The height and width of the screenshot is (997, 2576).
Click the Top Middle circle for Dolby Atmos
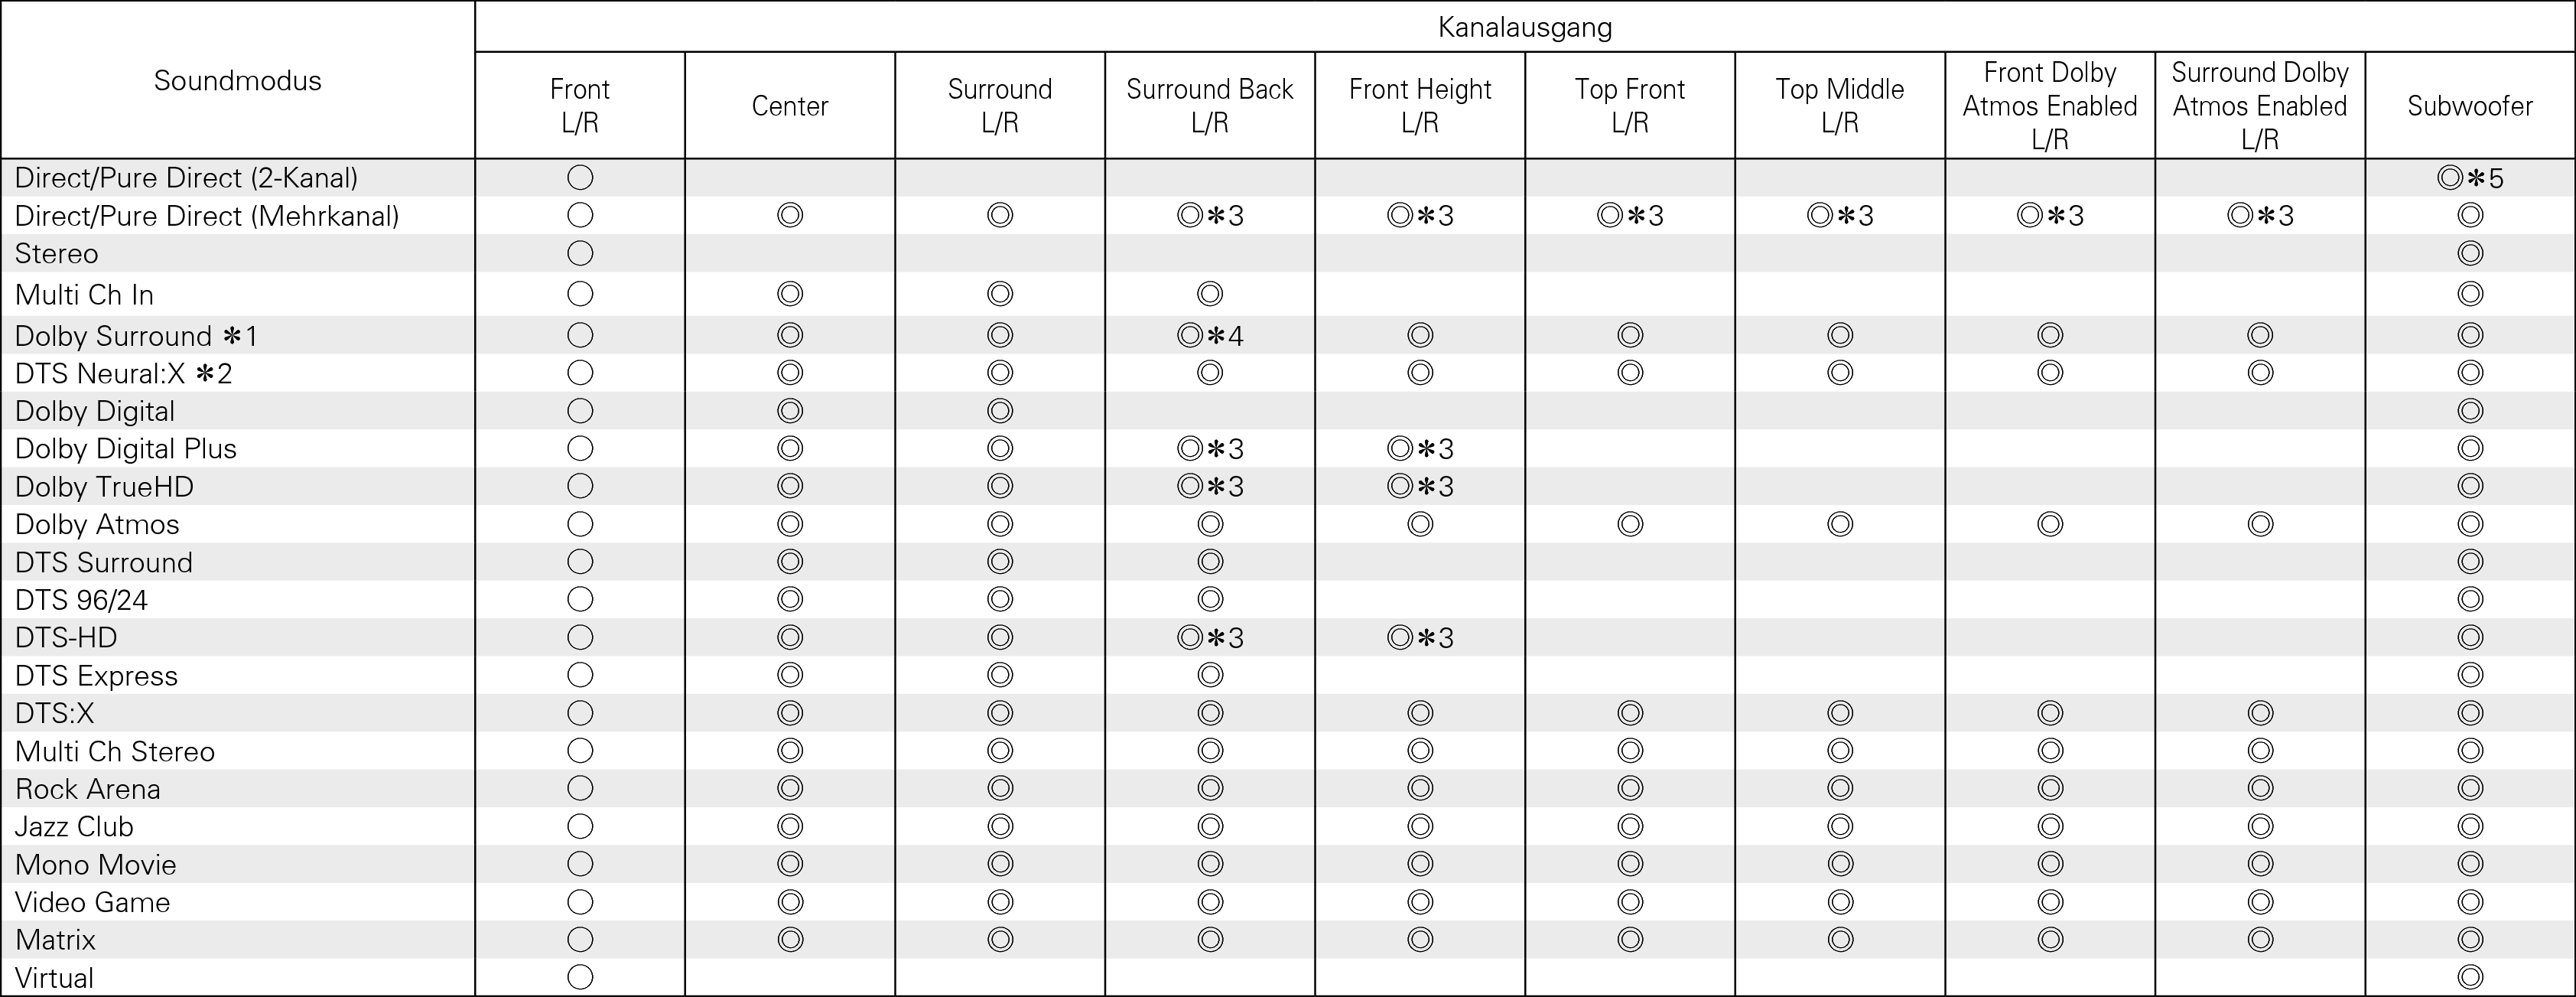(x=1840, y=524)
